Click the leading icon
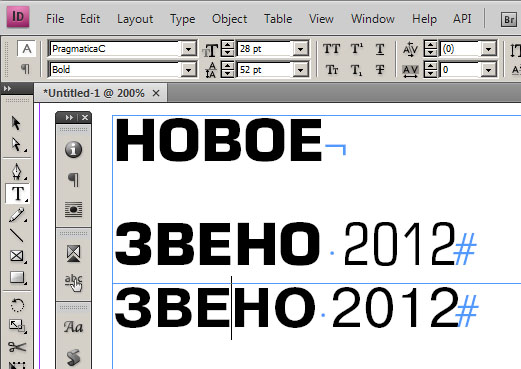This screenshot has width=521, height=369. pos(211,70)
